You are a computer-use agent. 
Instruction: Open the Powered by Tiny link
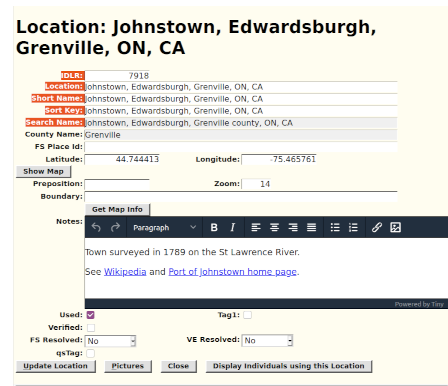pyautogui.click(x=419, y=304)
